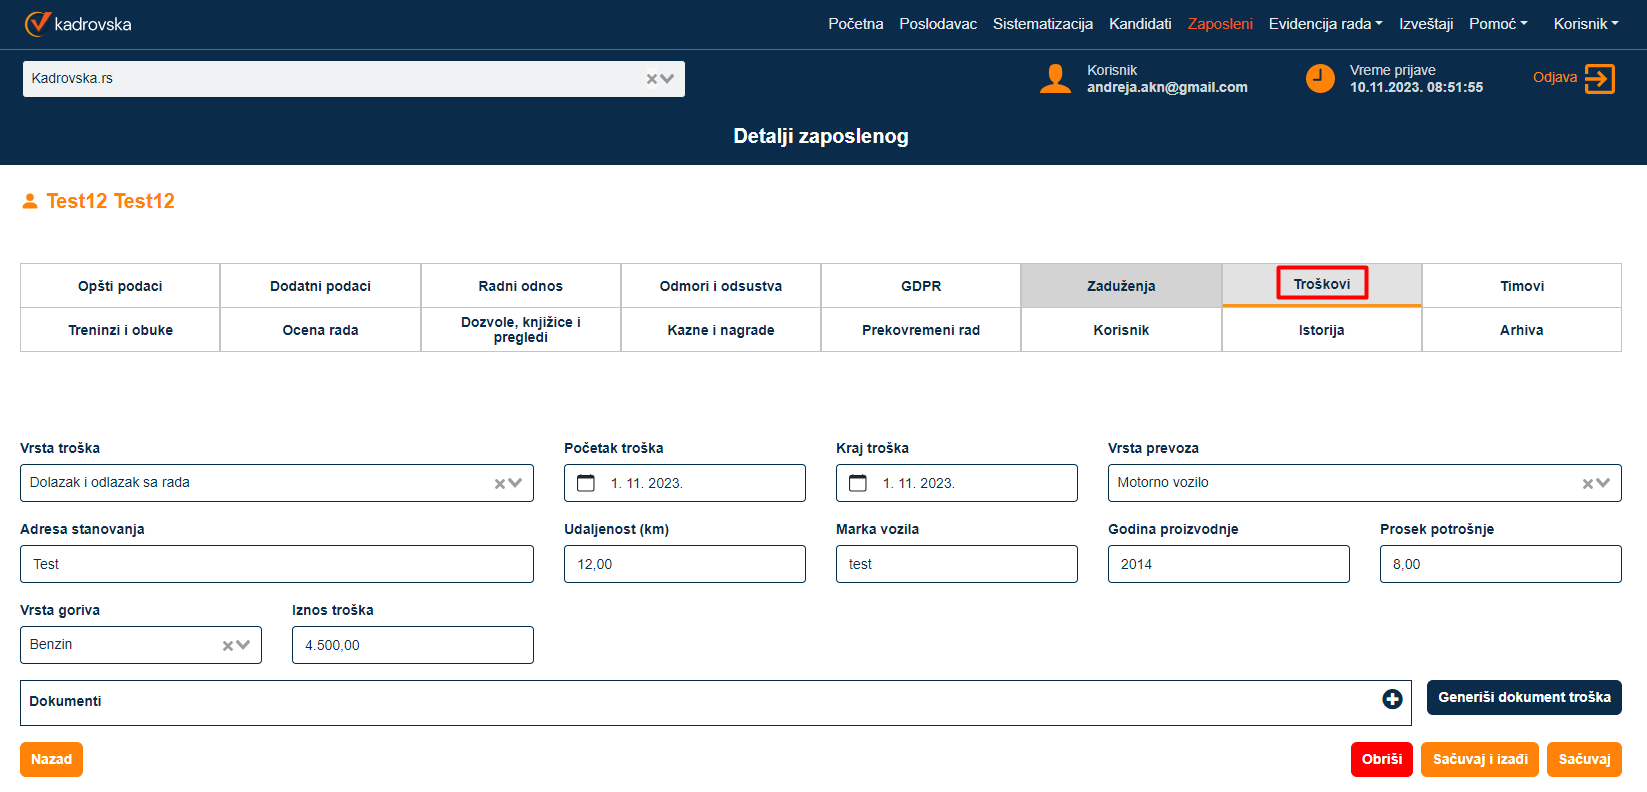This screenshot has width=1647, height=792.
Task: Click the login time clock icon
Action: [1320, 78]
